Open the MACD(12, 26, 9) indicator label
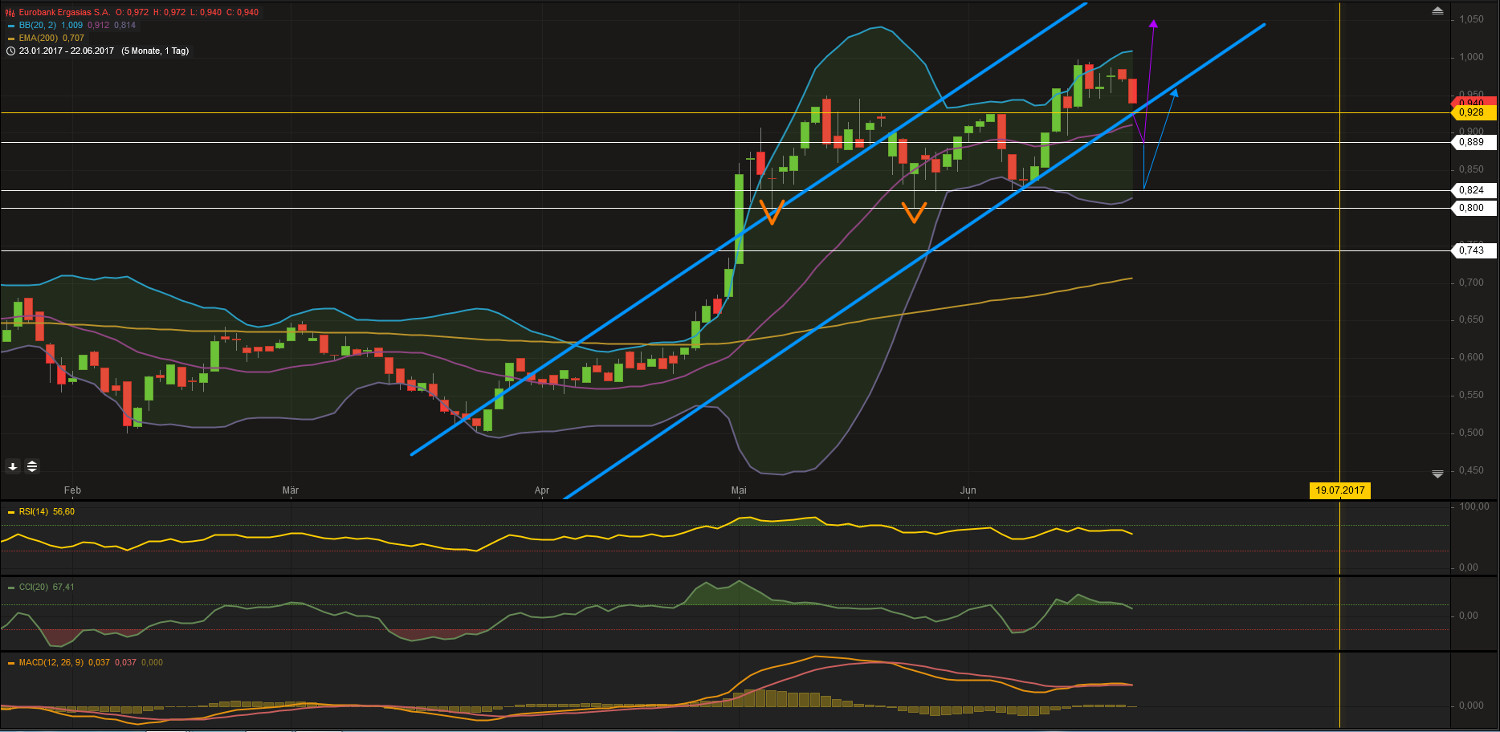The width and height of the screenshot is (1500, 732). 50,662
